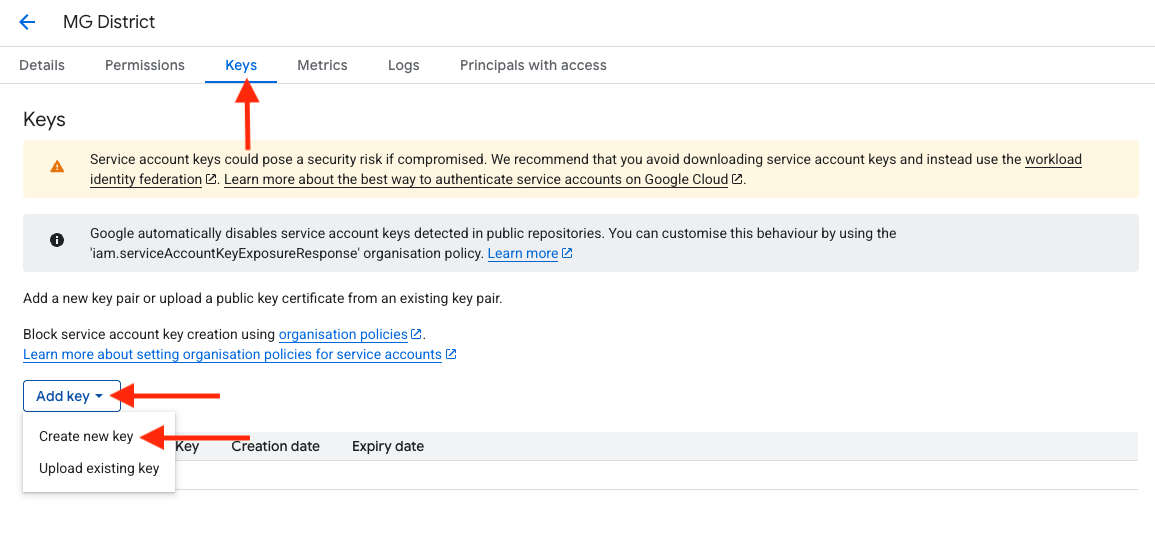
Task: Click the Expiry date column header
Action: [x=388, y=446]
